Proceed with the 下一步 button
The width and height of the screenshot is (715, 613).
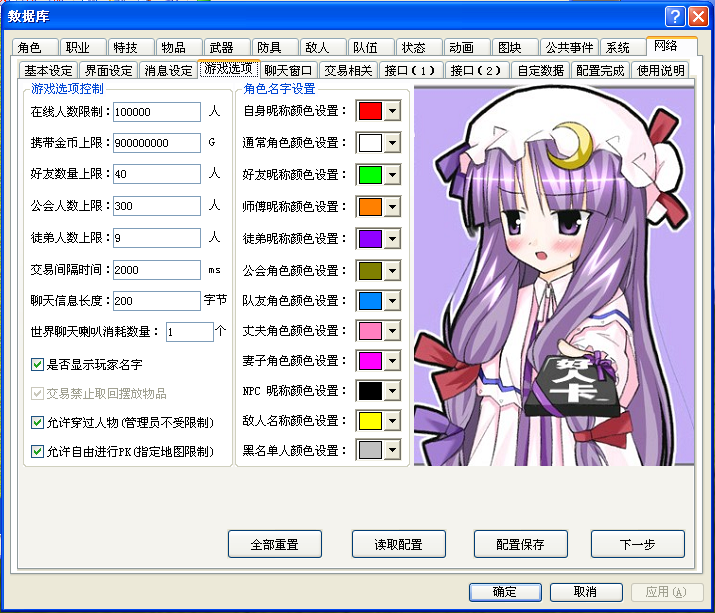[638, 544]
